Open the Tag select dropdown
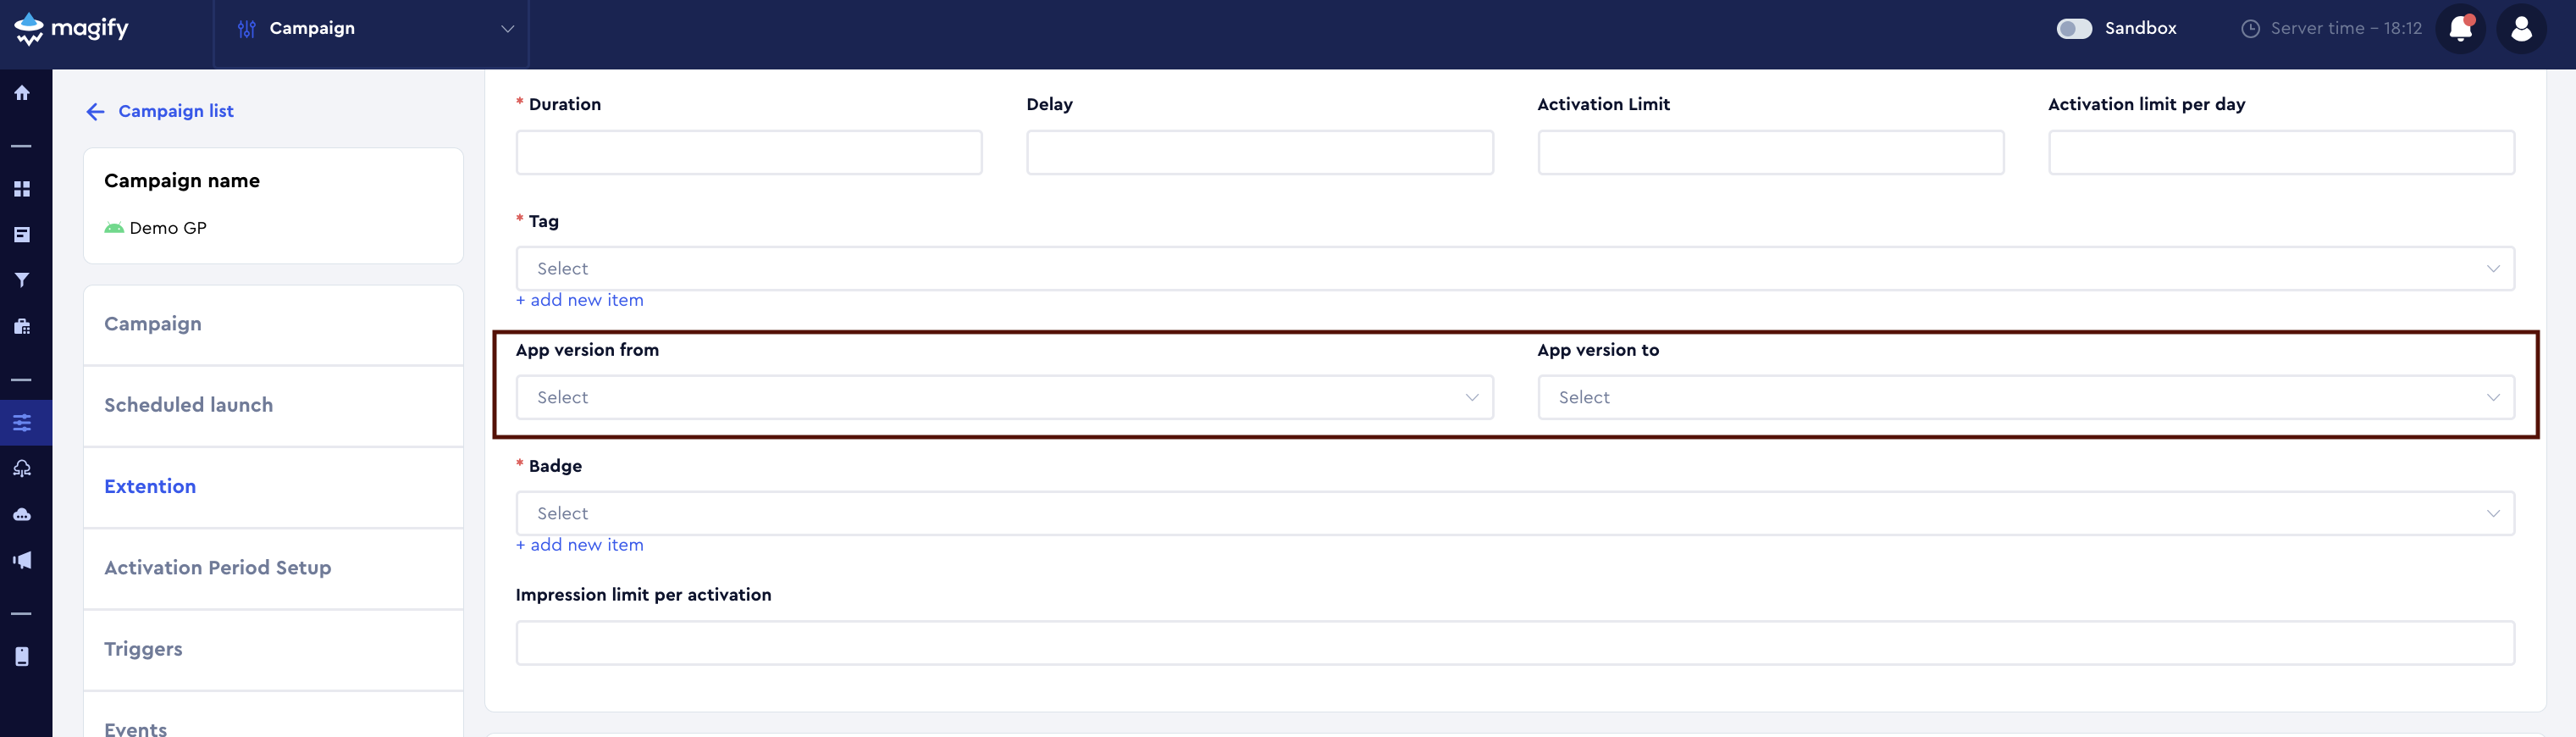Viewport: 2576px width, 737px height. click(1514, 268)
